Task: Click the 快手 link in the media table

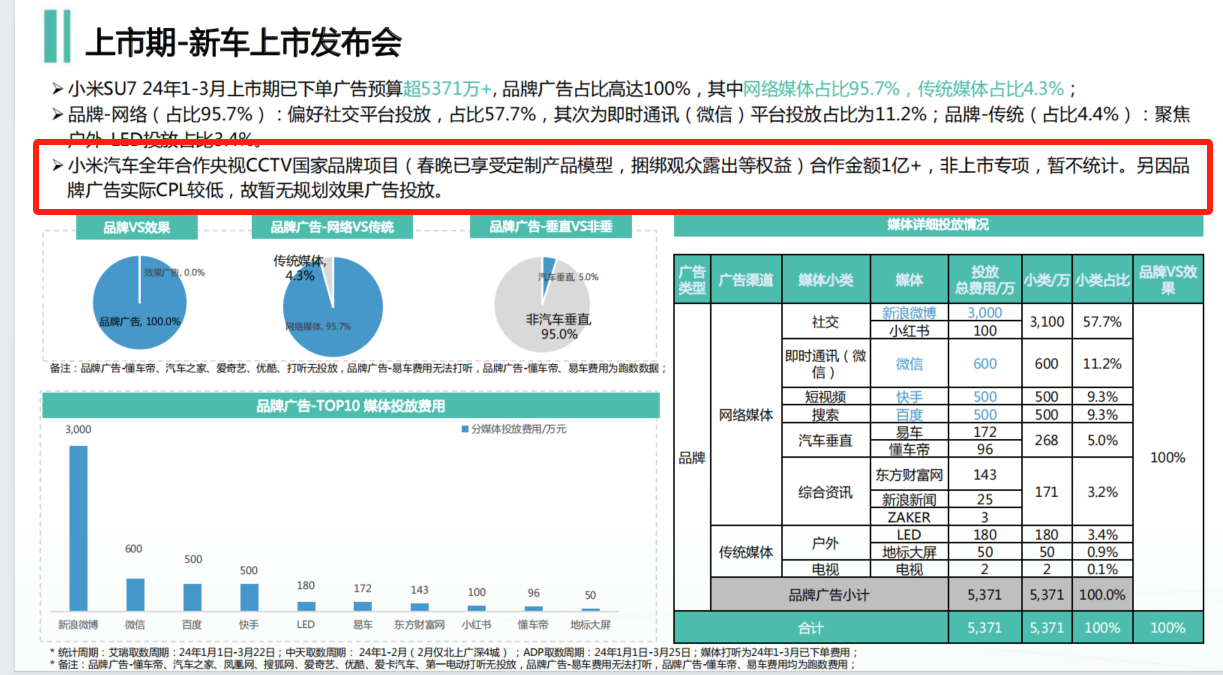Action: click(909, 396)
